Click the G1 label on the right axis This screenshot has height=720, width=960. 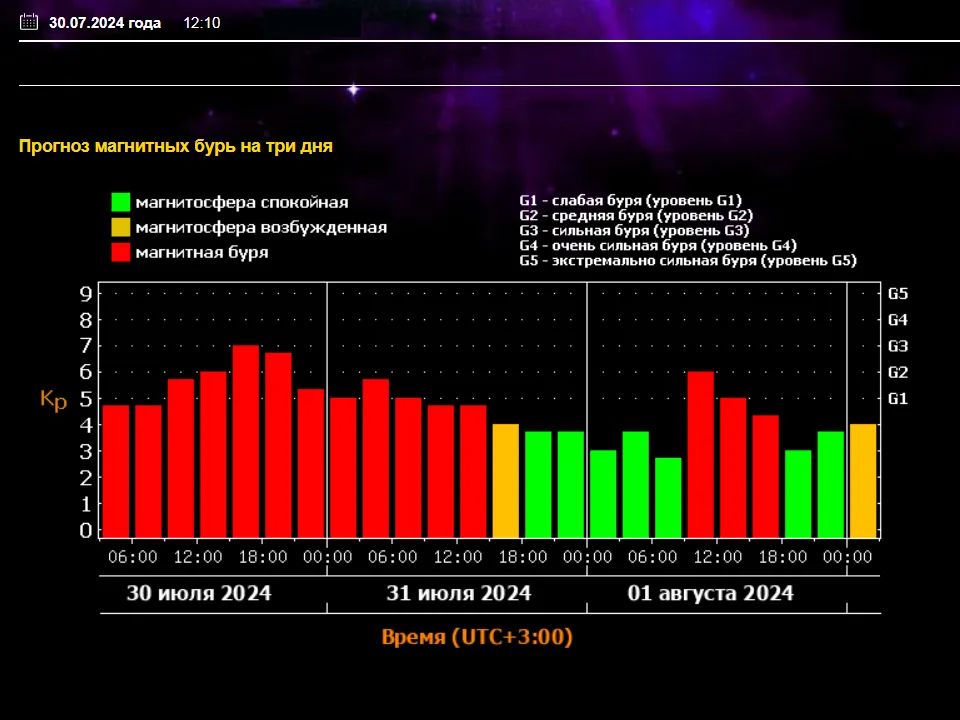pos(897,398)
